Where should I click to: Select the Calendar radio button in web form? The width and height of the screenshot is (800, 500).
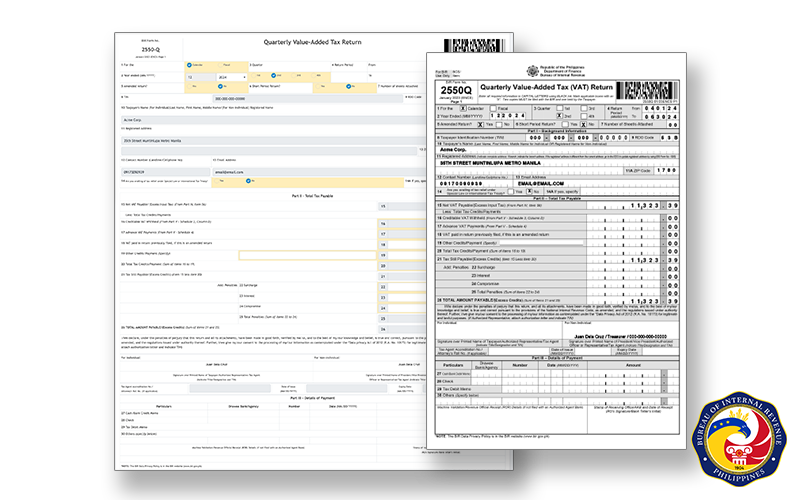point(189,65)
